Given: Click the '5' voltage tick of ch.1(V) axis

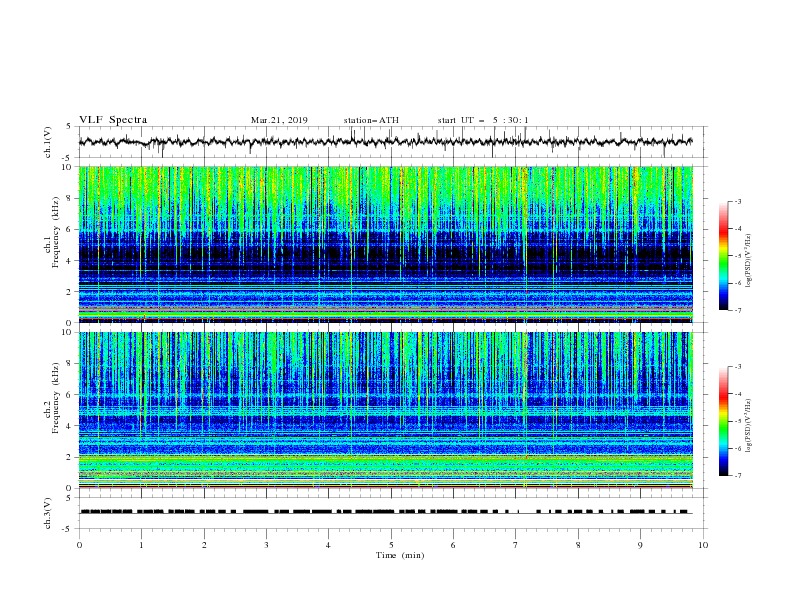Looking at the screenshot, I should tap(70, 127).
